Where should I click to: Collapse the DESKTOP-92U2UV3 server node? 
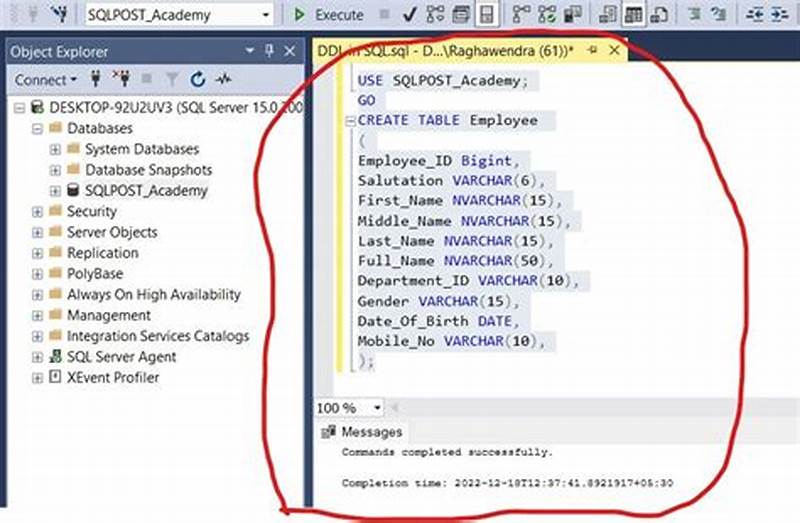pyautogui.click(x=20, y=108)
